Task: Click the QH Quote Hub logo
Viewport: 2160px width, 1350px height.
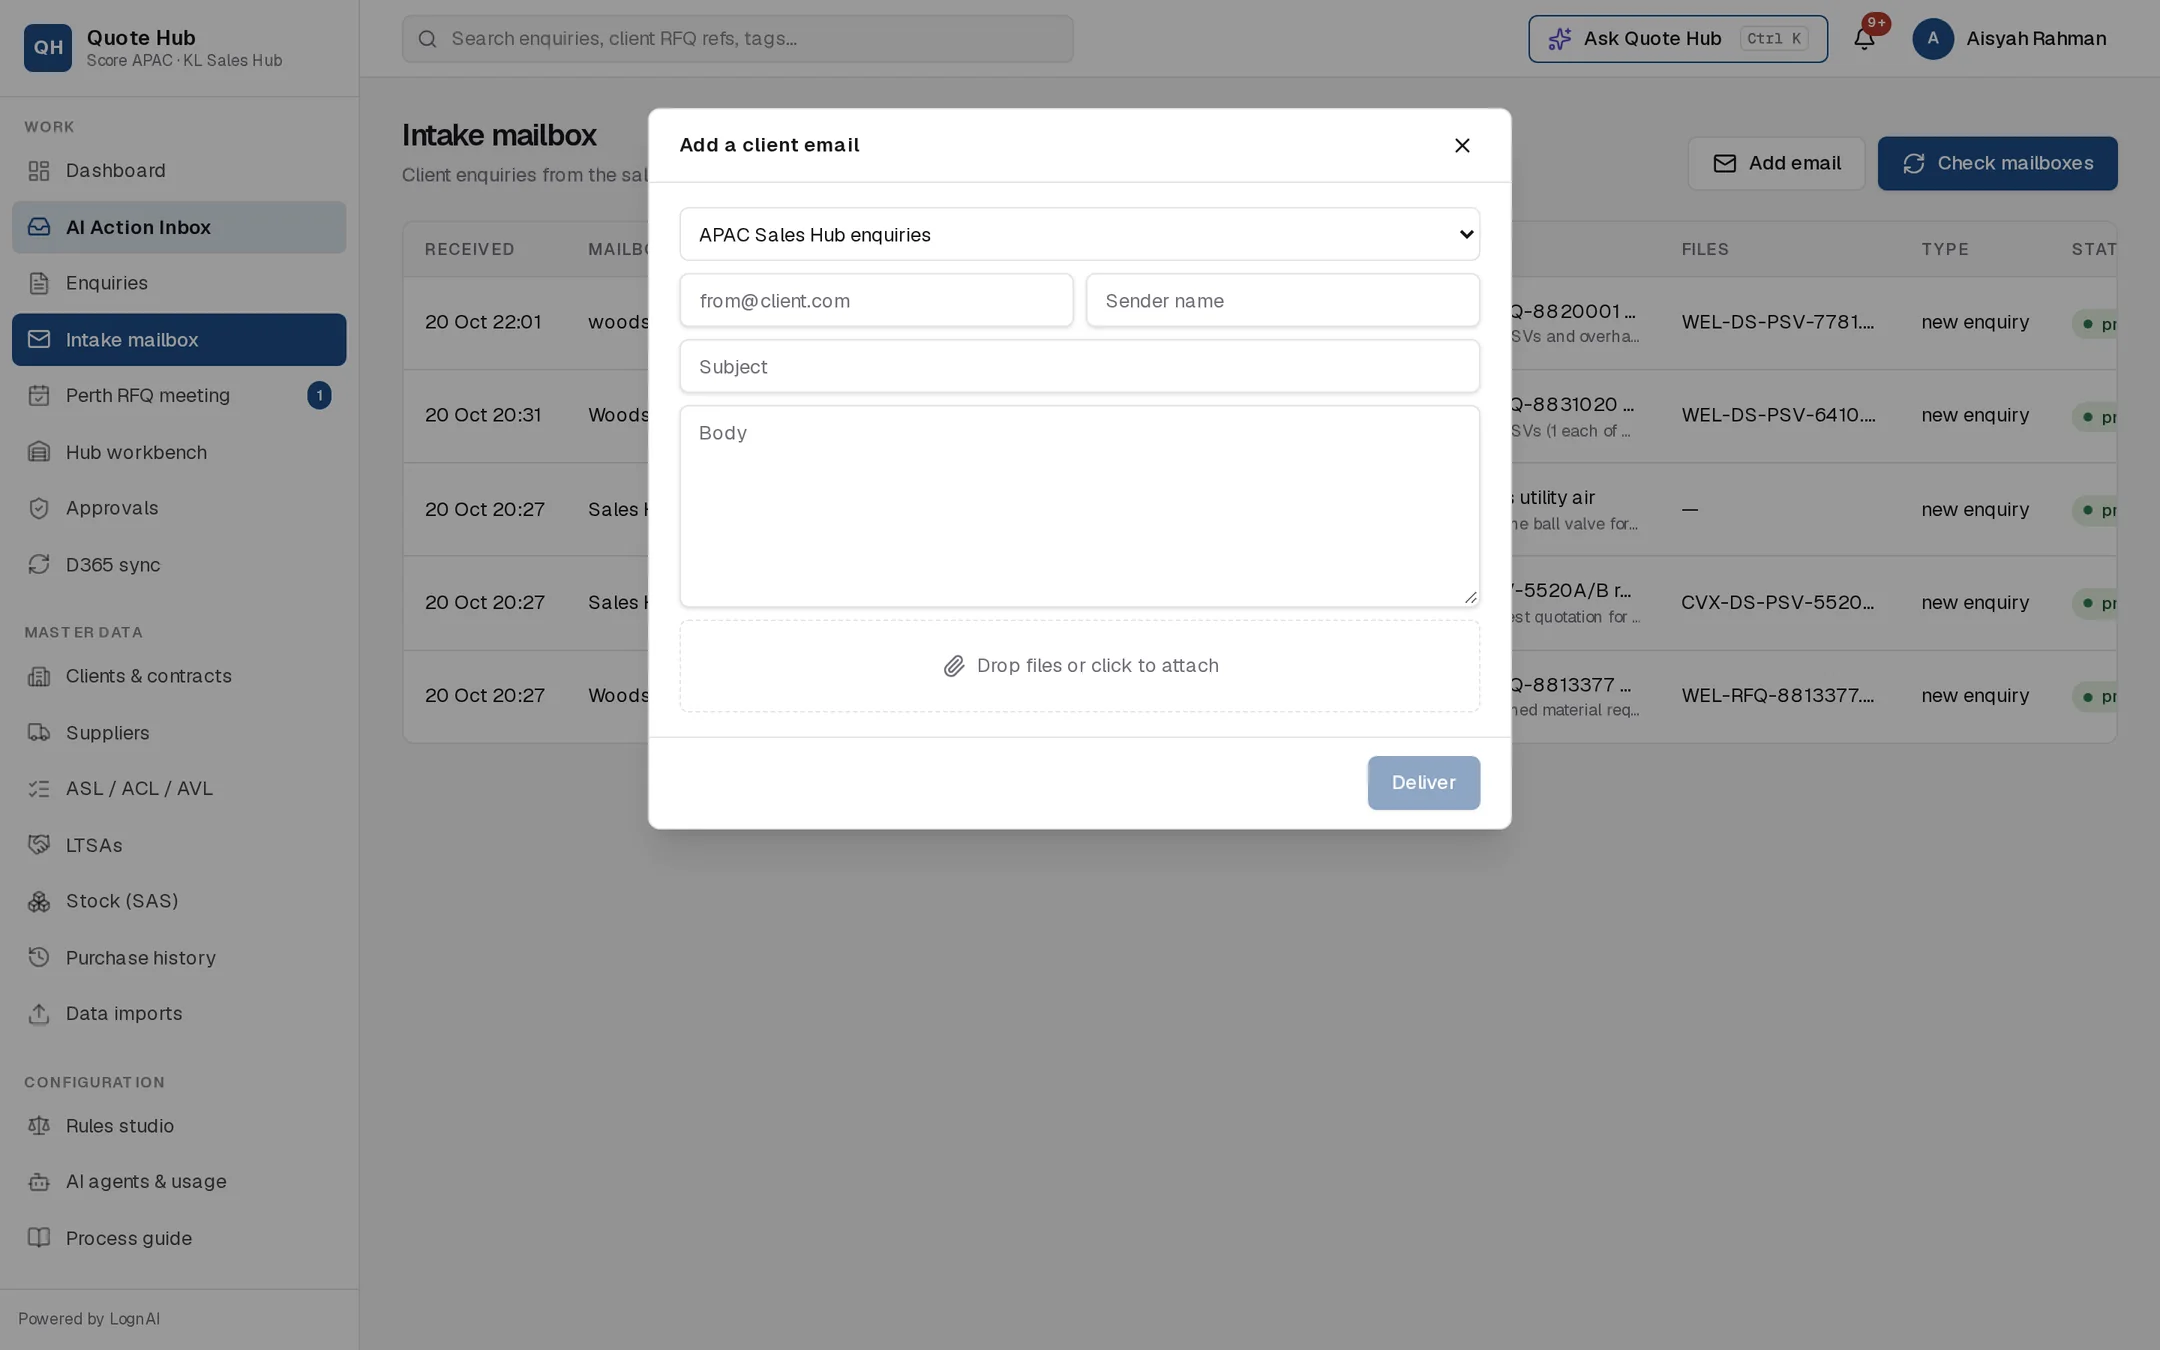Action: (x=48, y=48)
